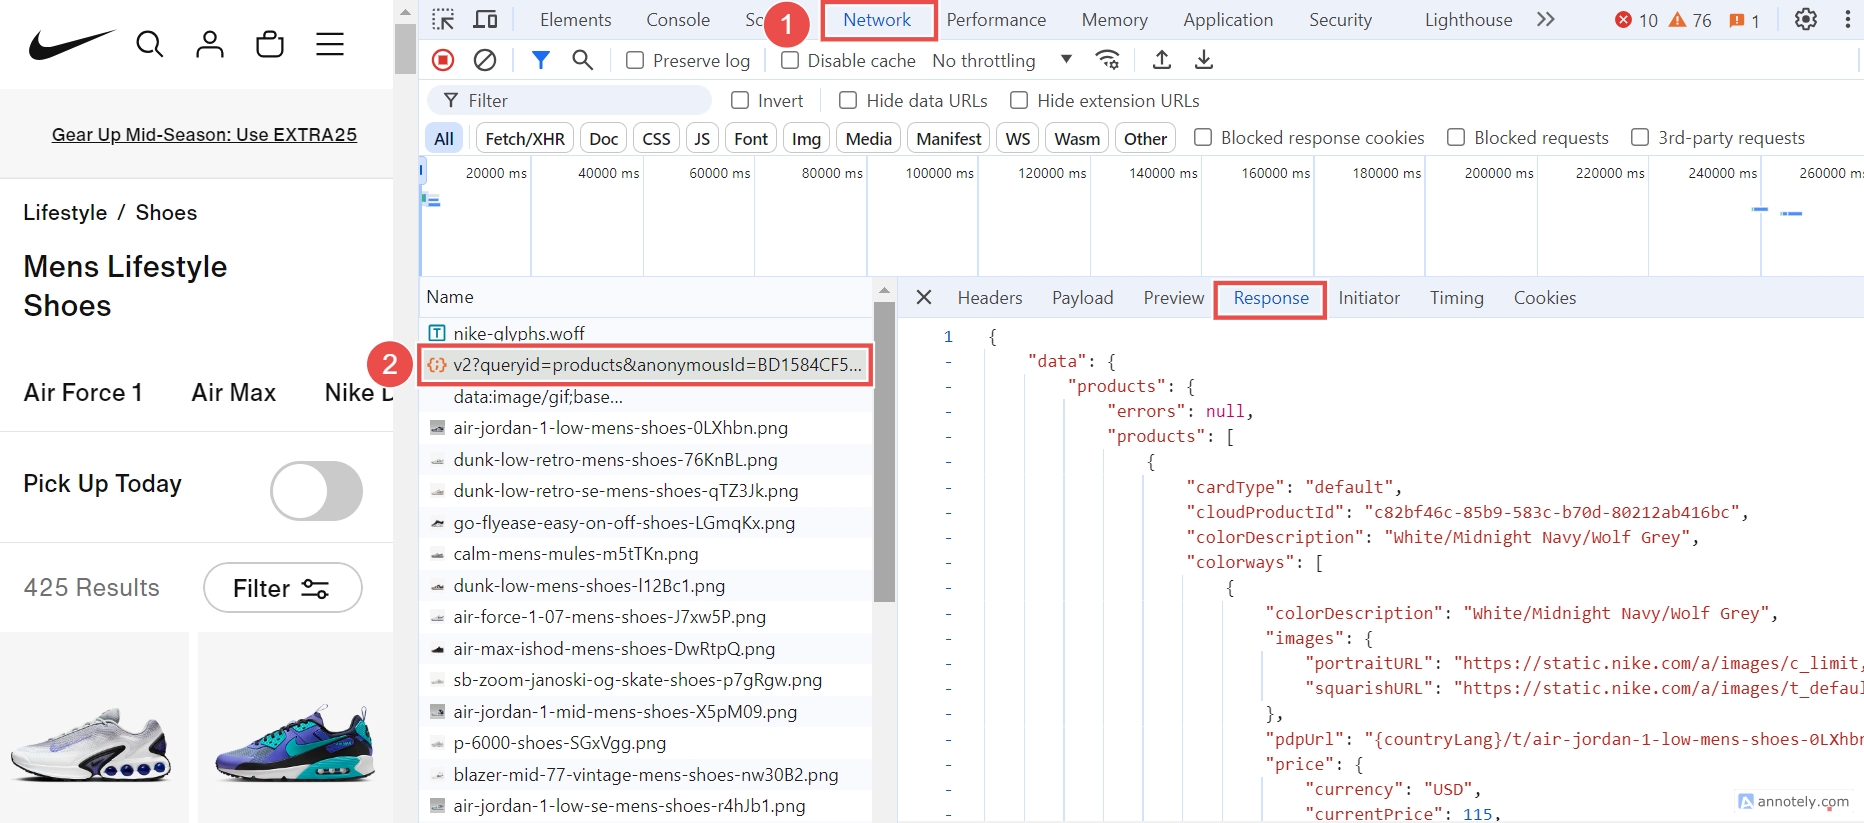Screen dimensions: 1864x823
Task: Collapse the "price" JSON node
Action: 948,764
